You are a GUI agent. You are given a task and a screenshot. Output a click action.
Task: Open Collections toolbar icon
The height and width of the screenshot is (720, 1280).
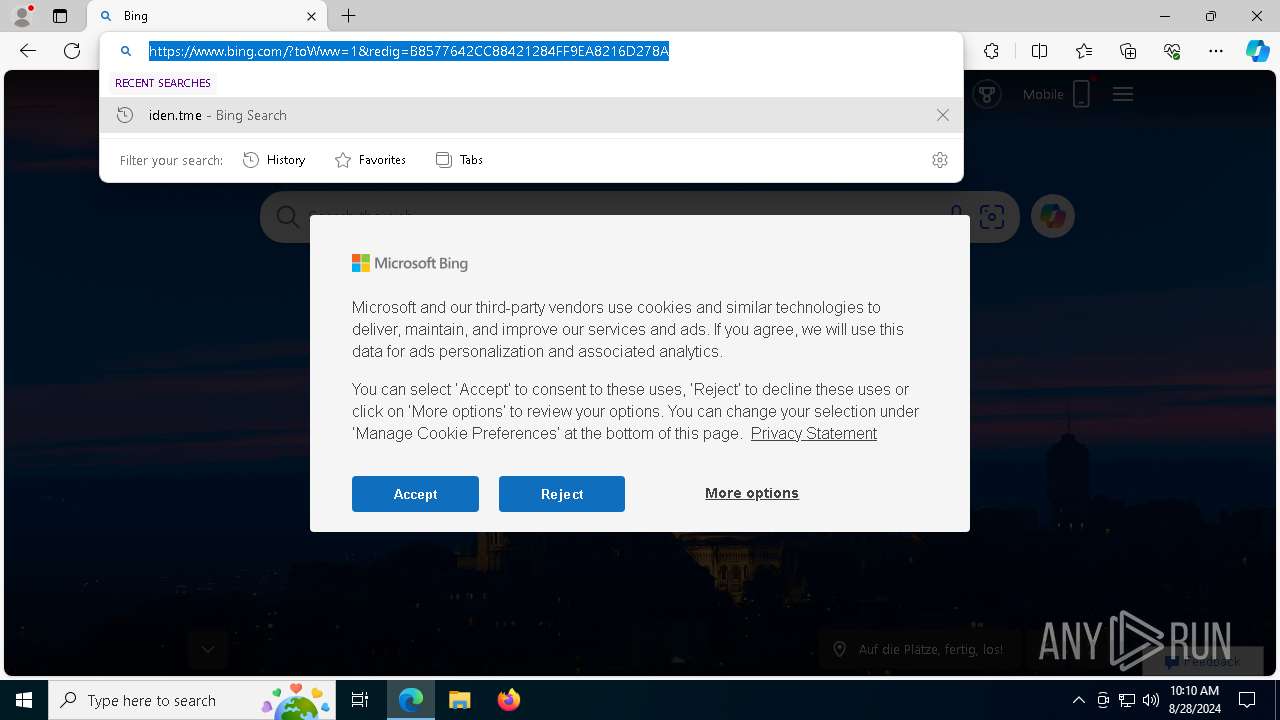click(x=1128, y=51)
